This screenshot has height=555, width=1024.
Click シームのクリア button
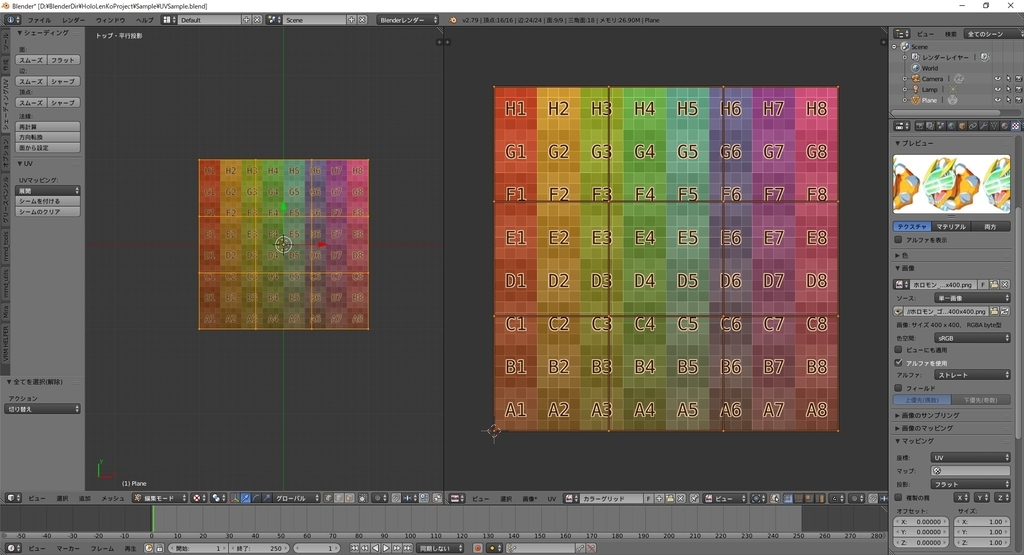click(48, 212)
